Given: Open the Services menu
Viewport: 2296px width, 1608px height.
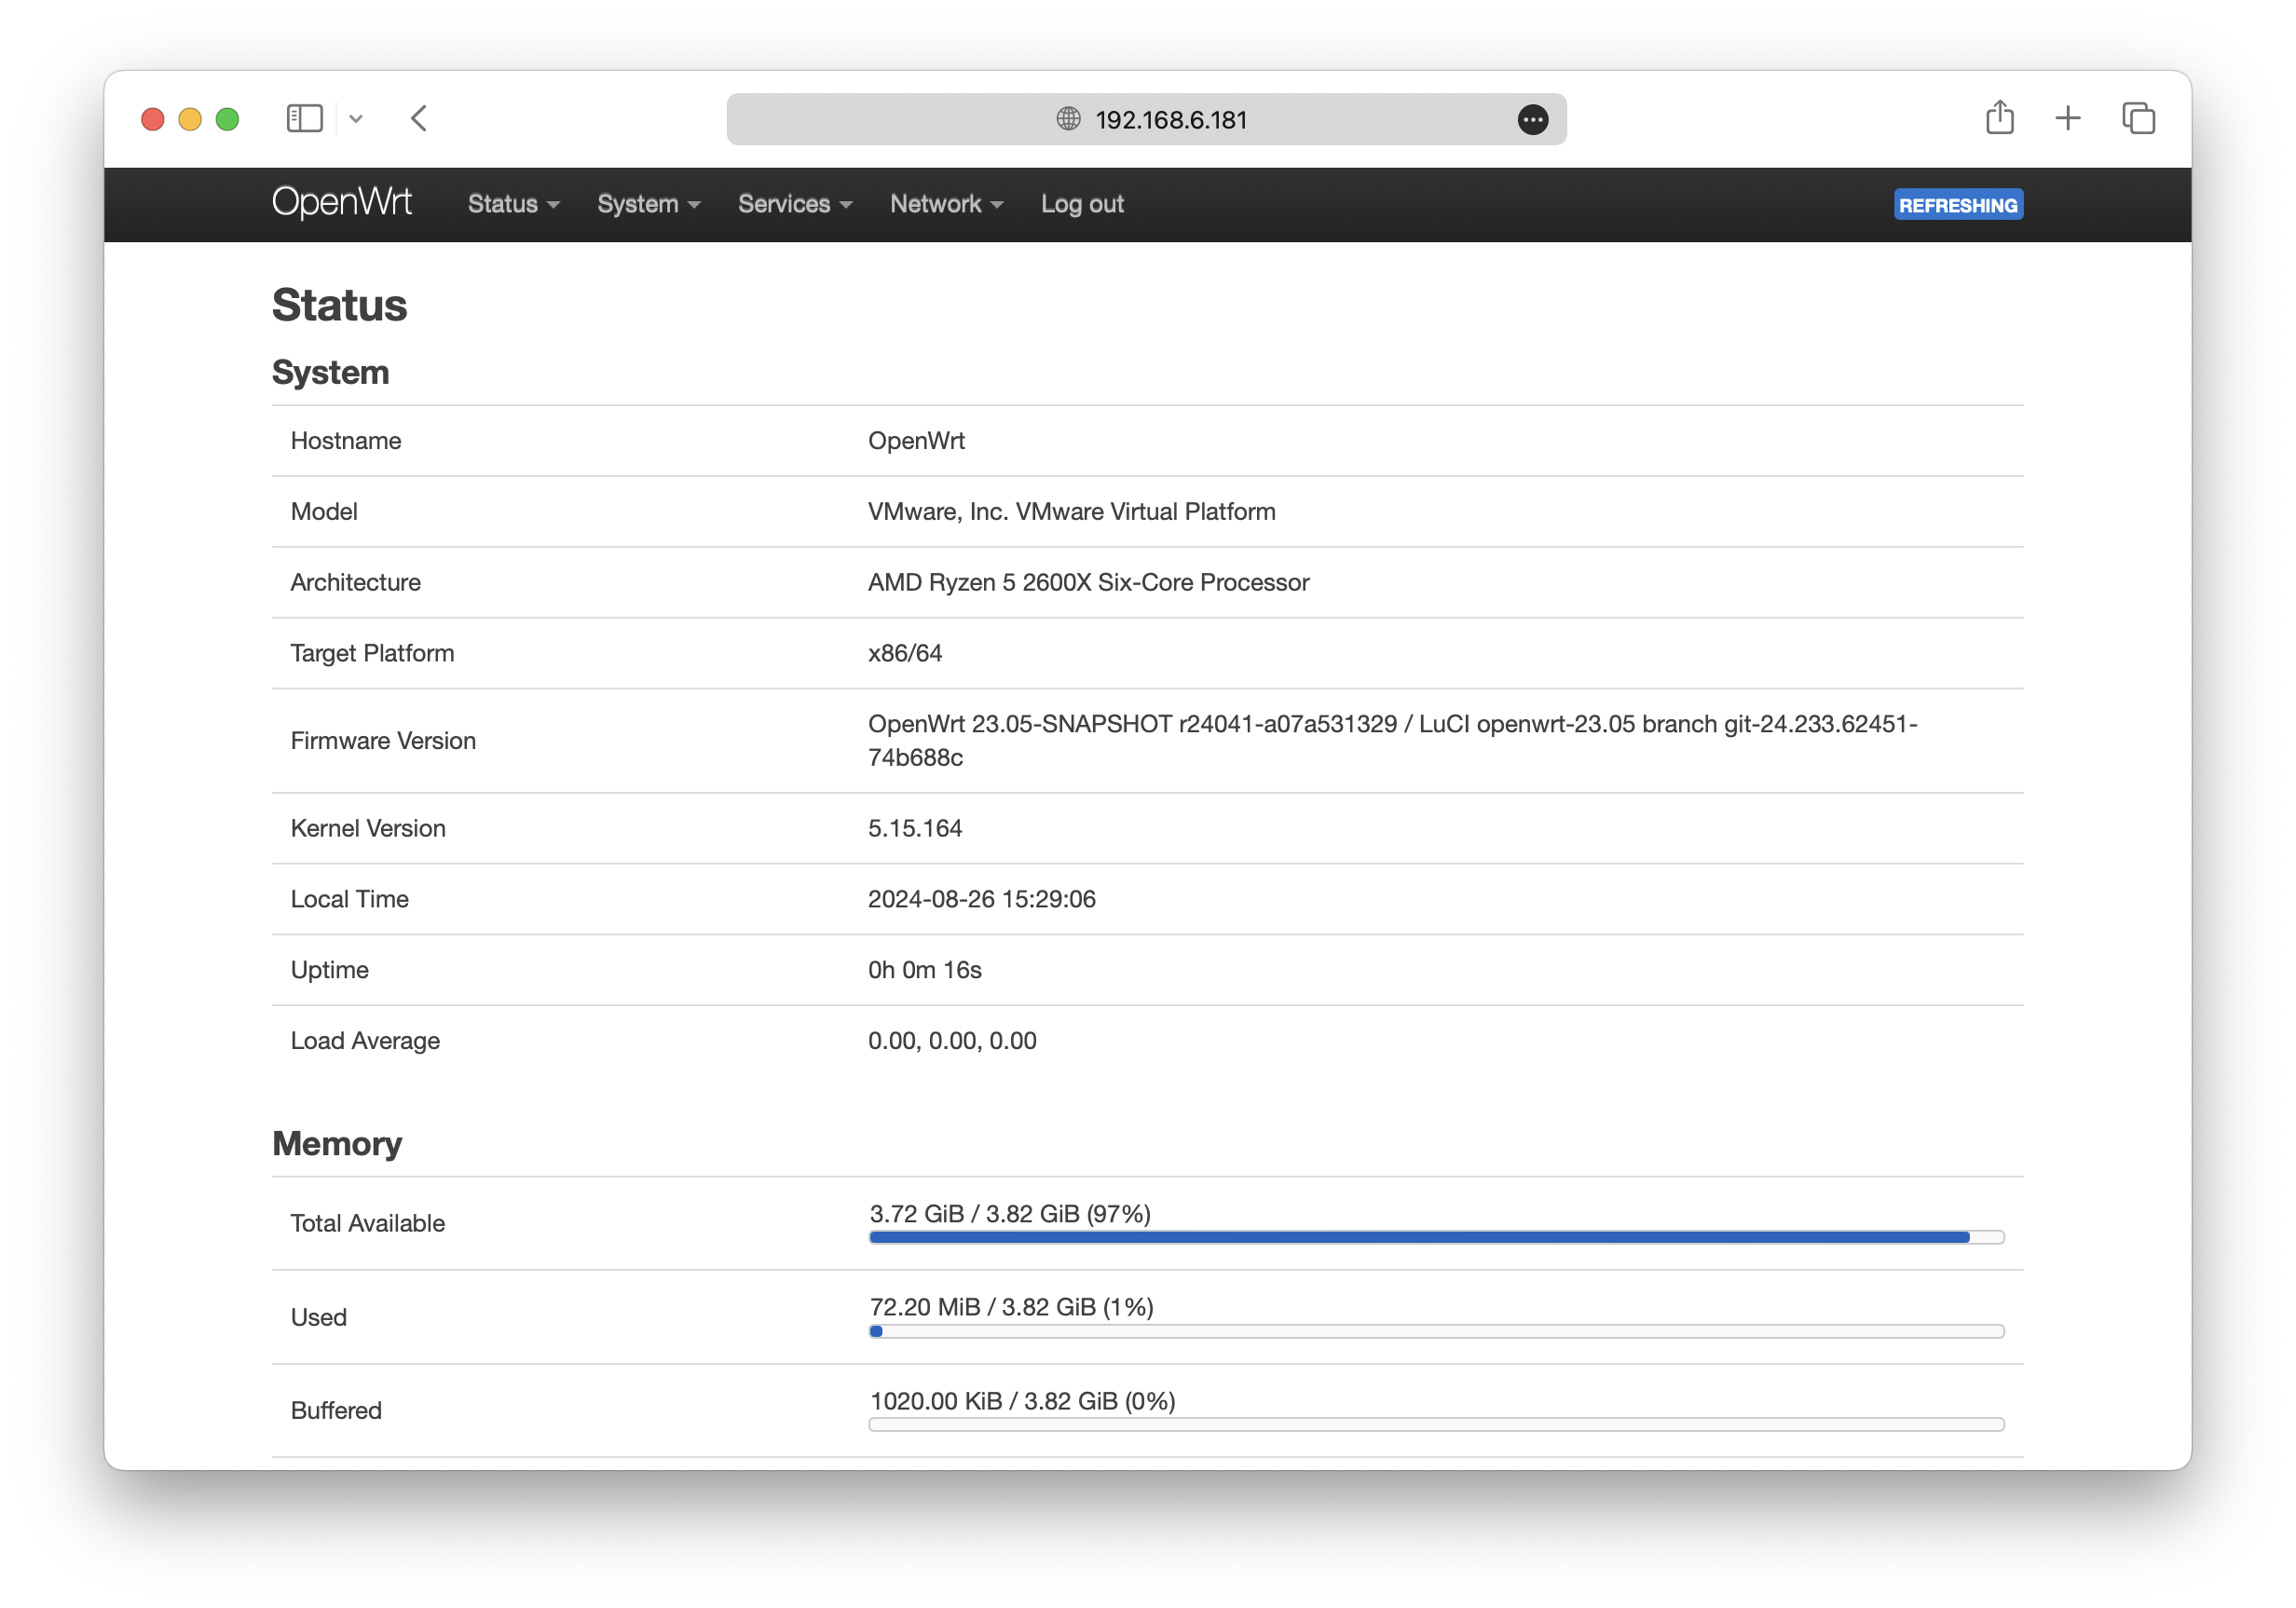Looking at the screenshot, I should 794,204.
